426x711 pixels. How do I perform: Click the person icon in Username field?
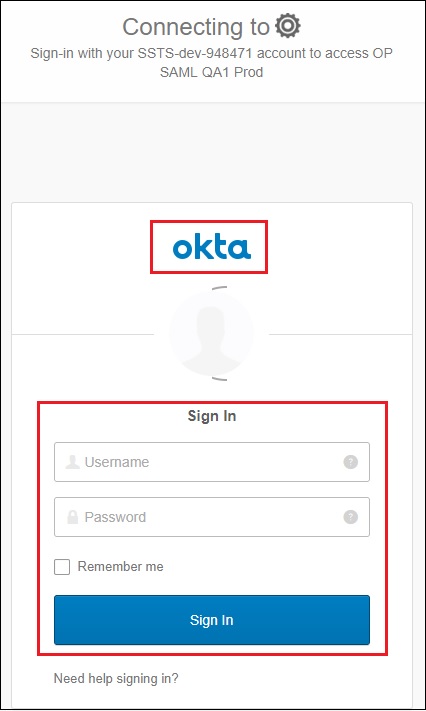pos(73,462)
